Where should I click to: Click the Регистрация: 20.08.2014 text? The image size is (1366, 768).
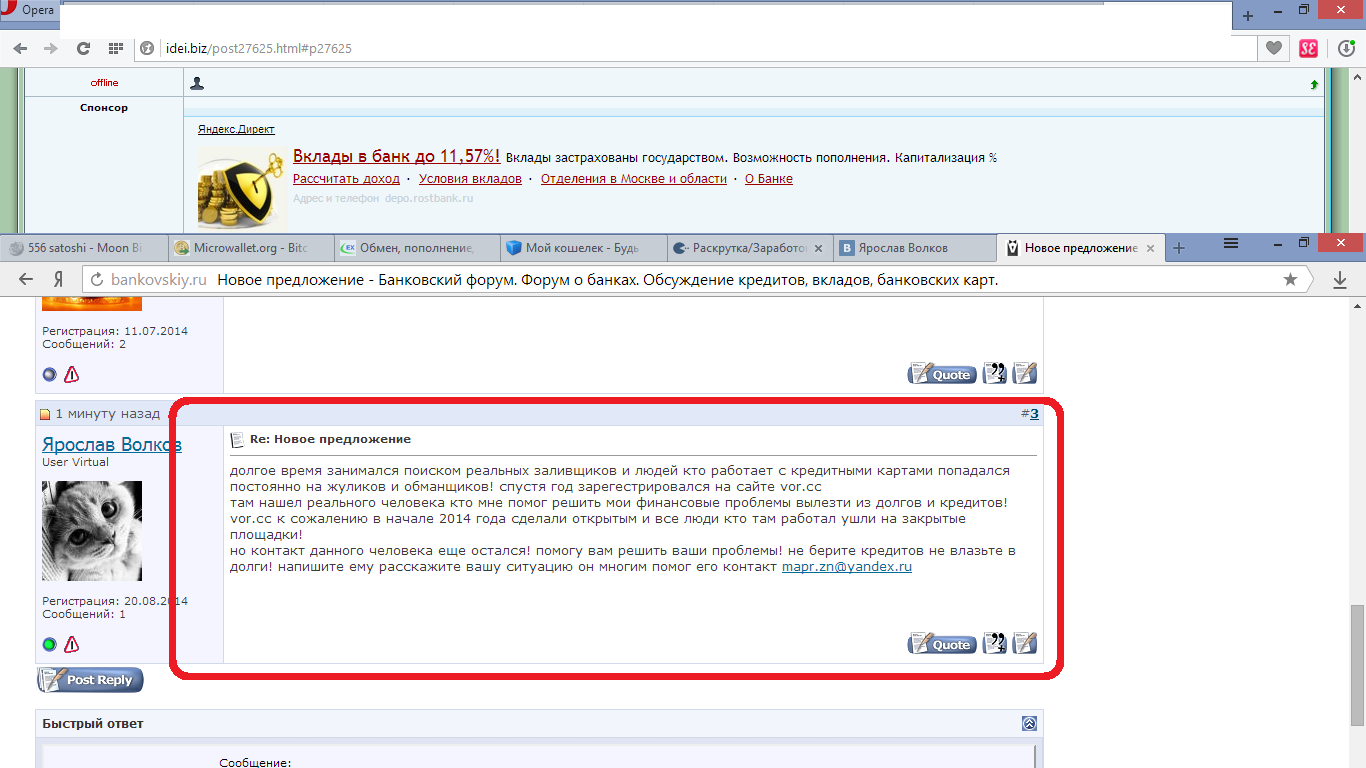pos(115,601)
